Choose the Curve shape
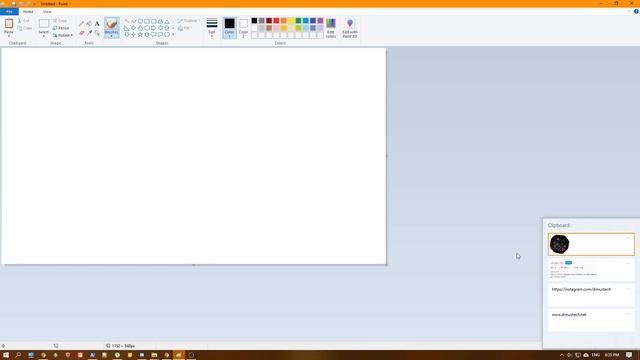640x360 pixels. (133, 21)
